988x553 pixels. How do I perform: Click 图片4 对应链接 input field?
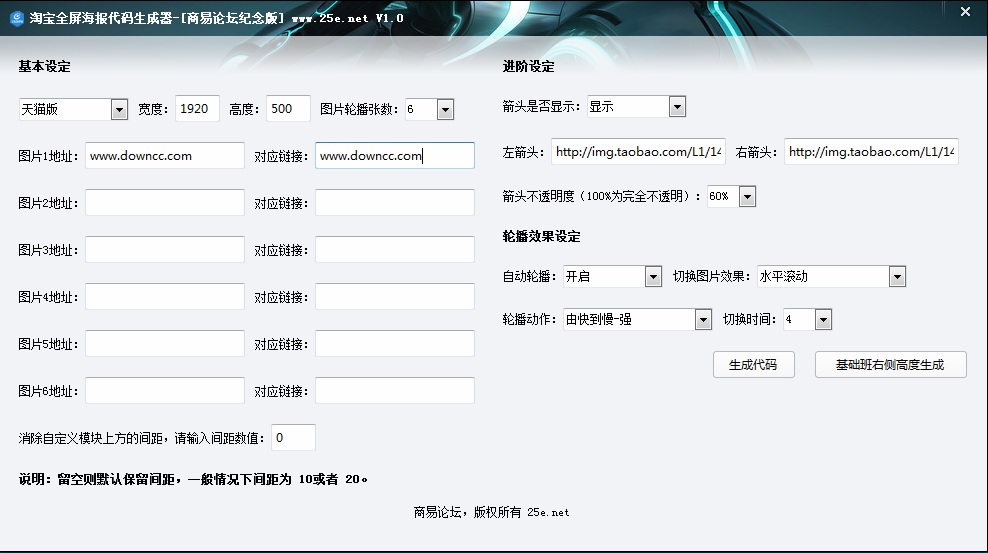tap(394, 297)
